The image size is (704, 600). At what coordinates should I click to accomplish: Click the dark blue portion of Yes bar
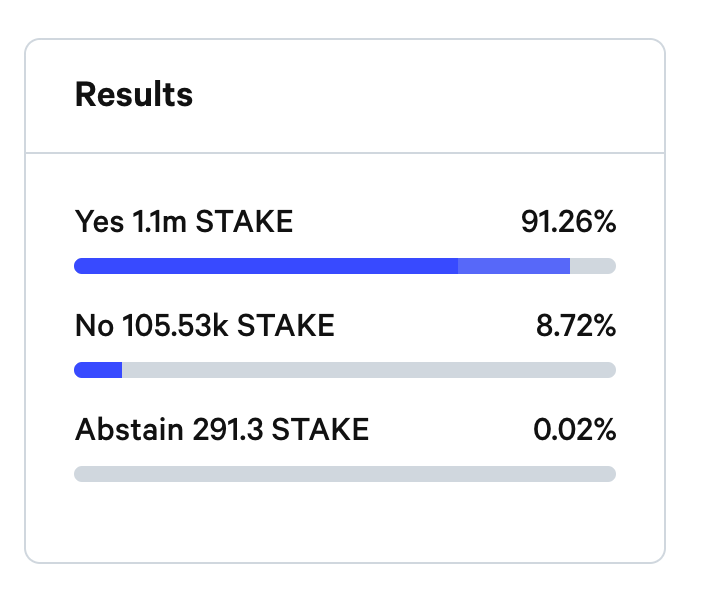(x=266, y=266)
